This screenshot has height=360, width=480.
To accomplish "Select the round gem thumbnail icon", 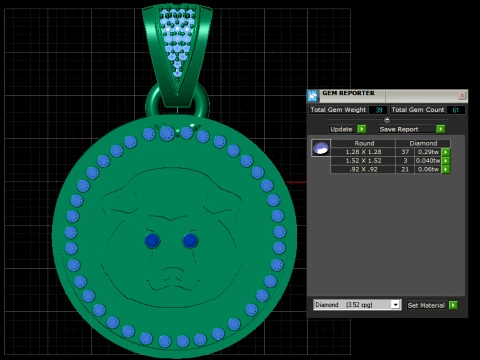I will (321, 148).
